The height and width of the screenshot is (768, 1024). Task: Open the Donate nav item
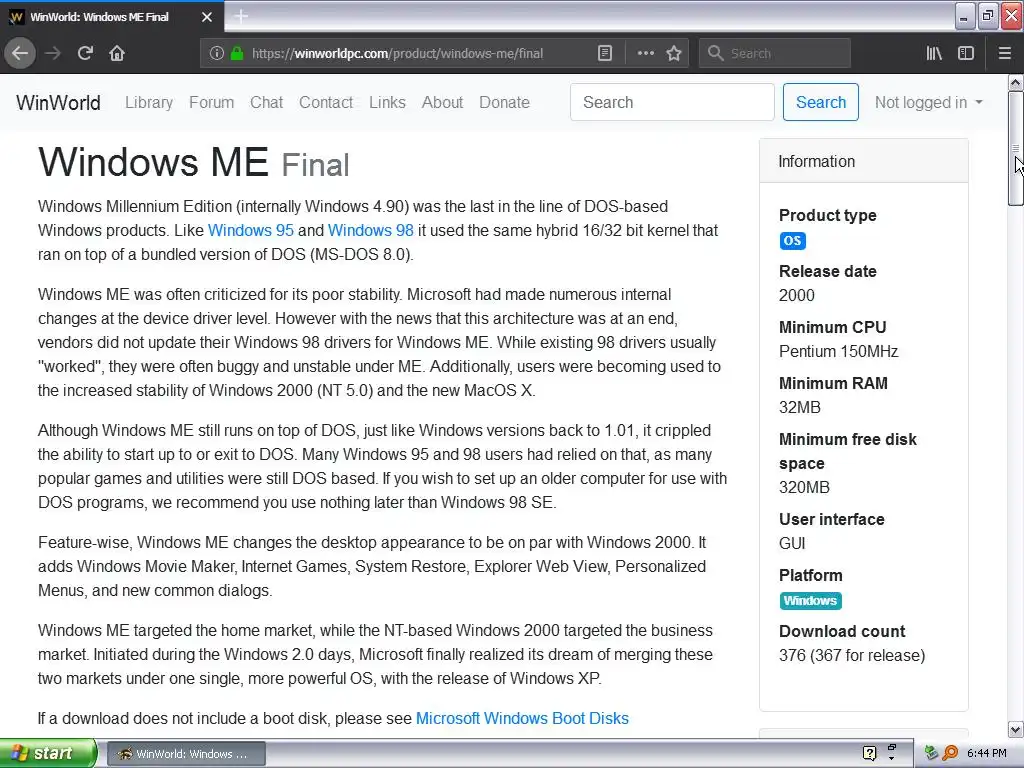click(x=504, y=103)
